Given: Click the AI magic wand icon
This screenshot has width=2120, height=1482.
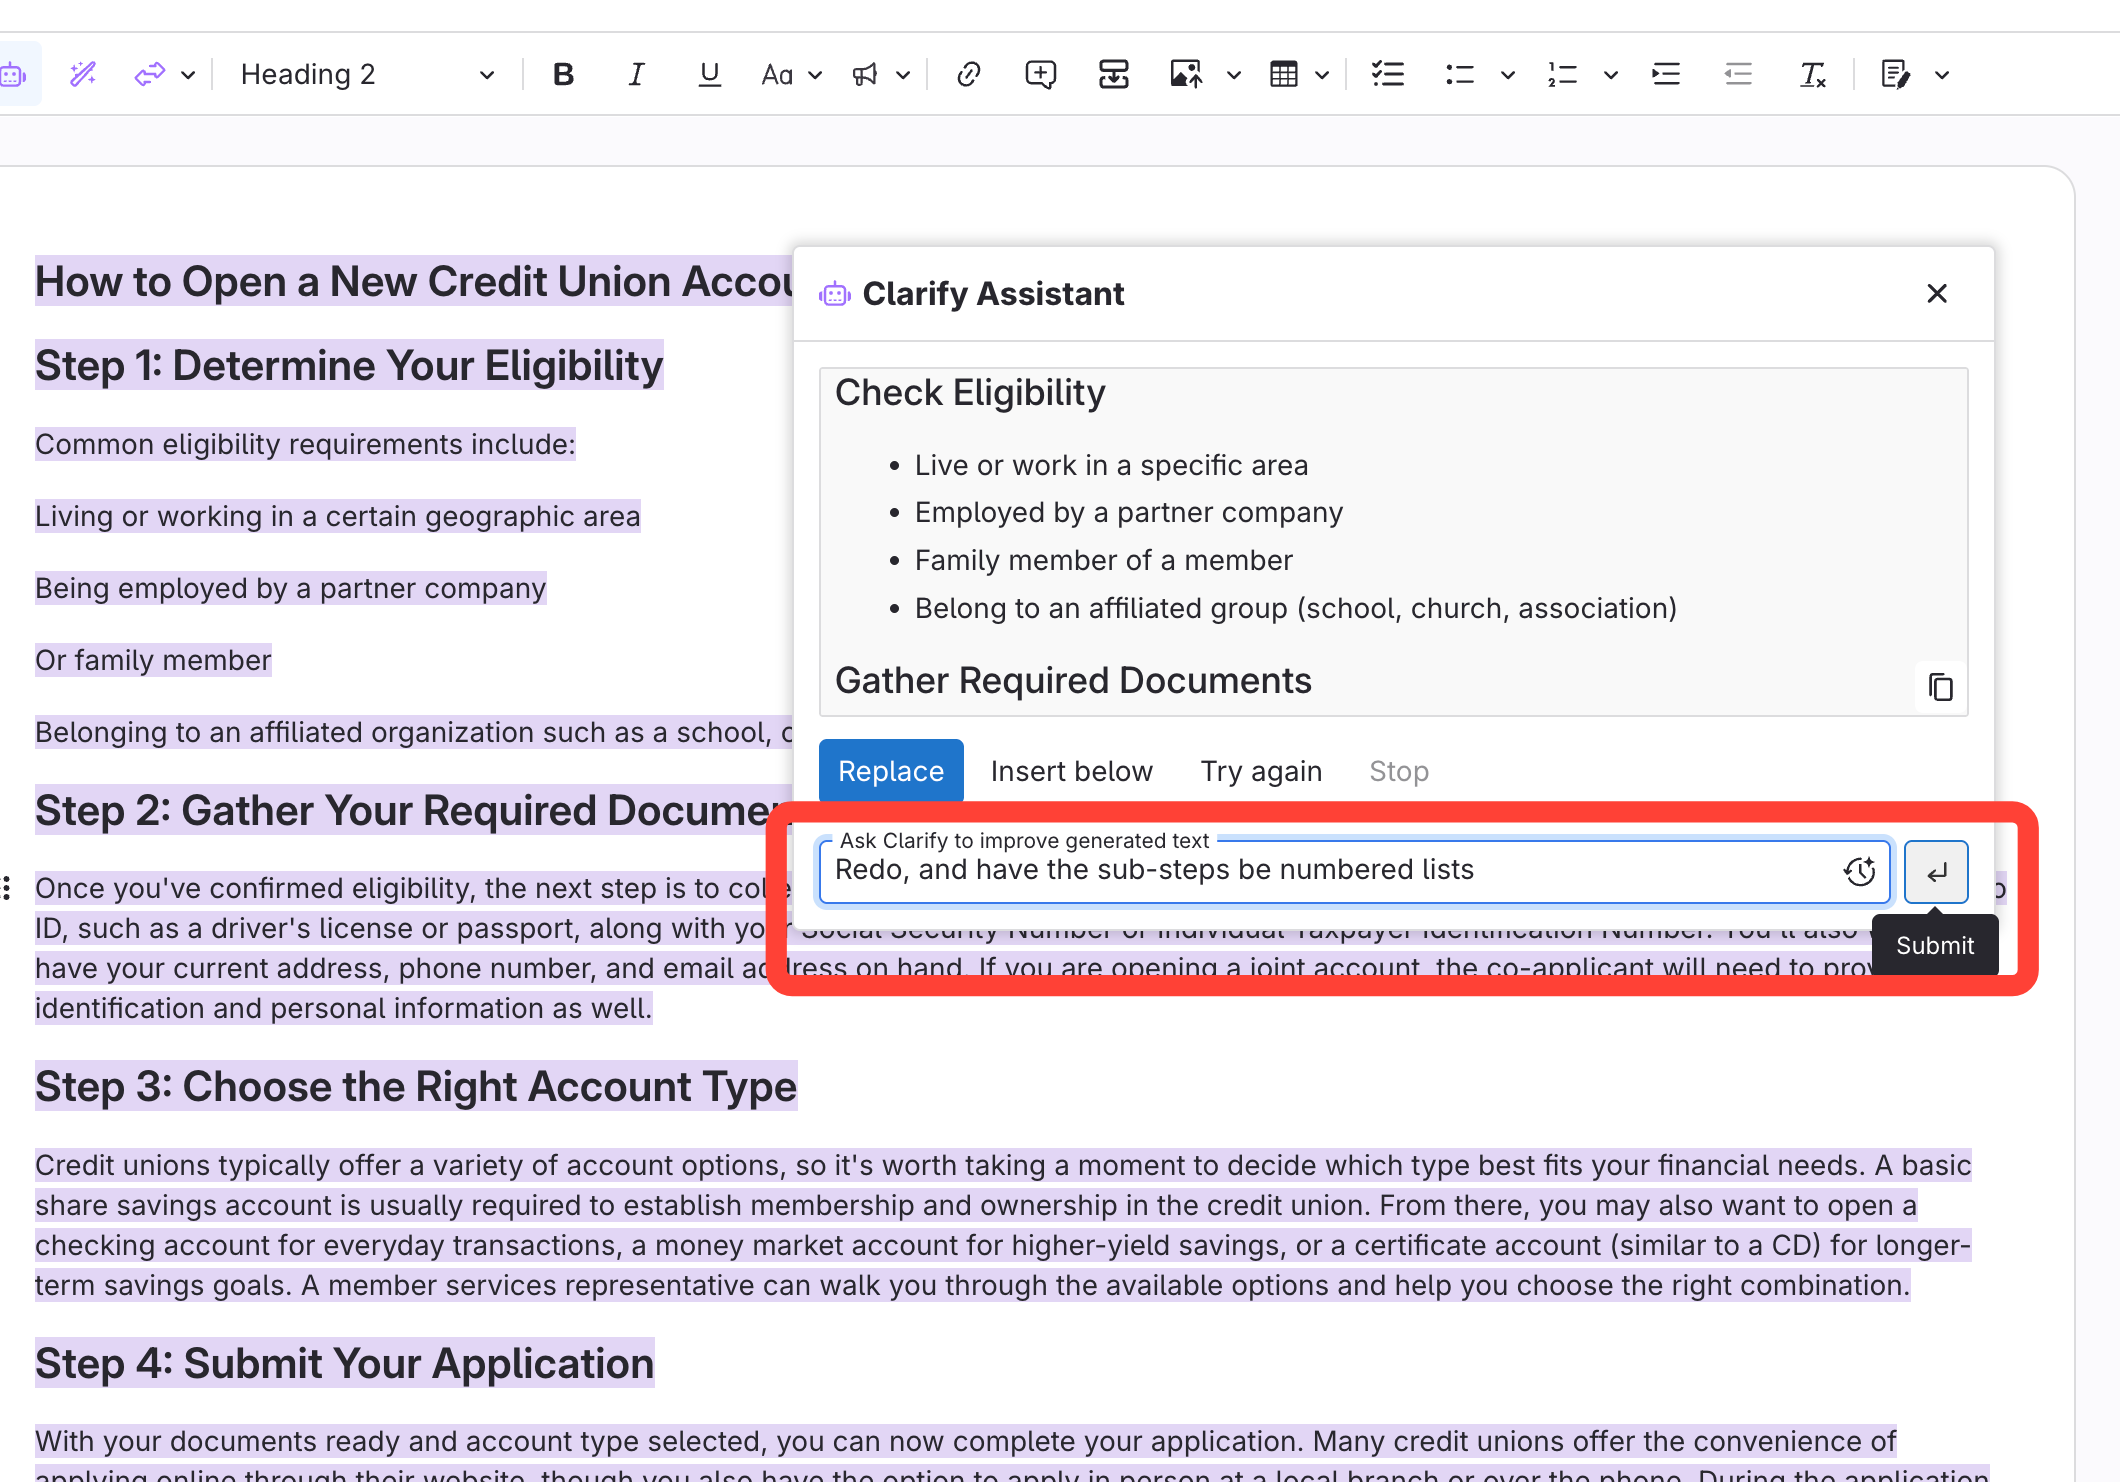Looking at the screenshot, I should 83,74.
